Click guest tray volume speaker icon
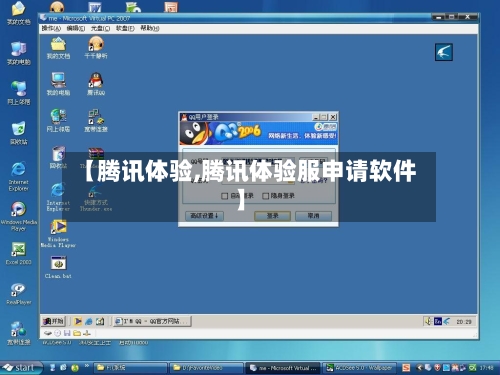 click(x=429, y=321)
